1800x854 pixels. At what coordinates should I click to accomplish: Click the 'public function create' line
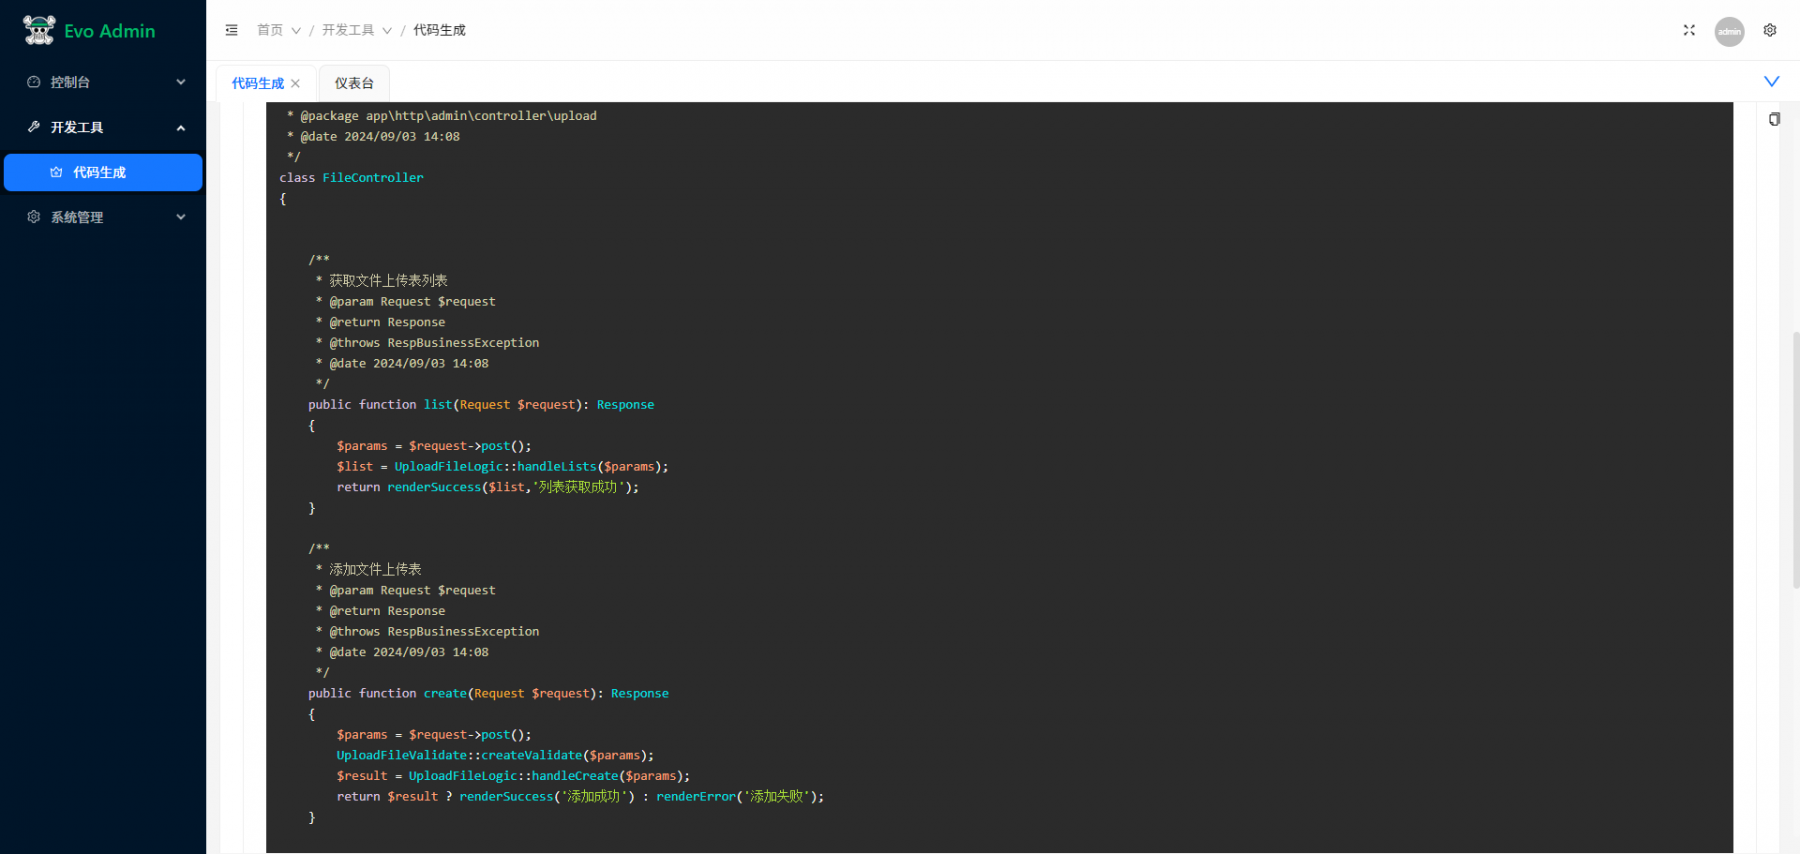coord(488,694)
